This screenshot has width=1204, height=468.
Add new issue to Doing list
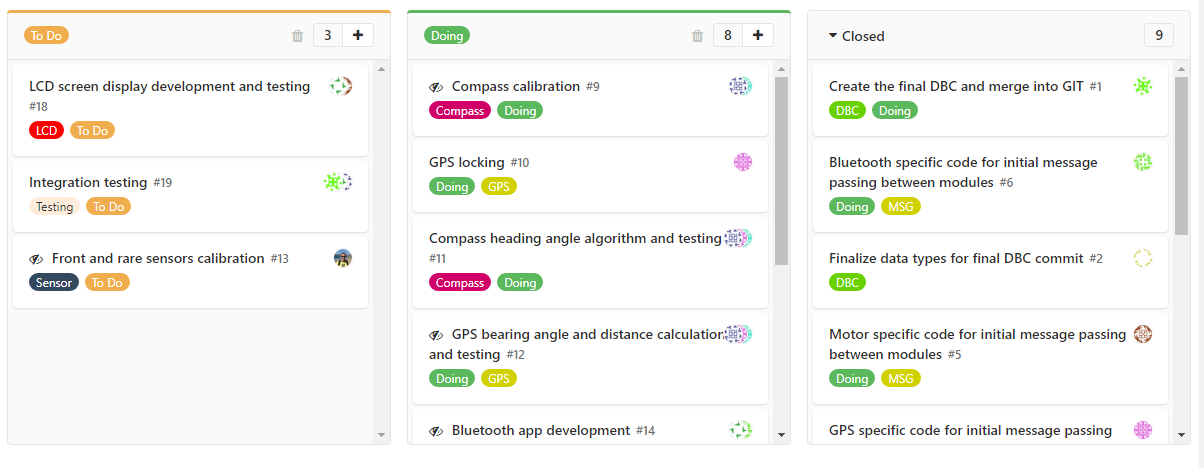[758, 35]
